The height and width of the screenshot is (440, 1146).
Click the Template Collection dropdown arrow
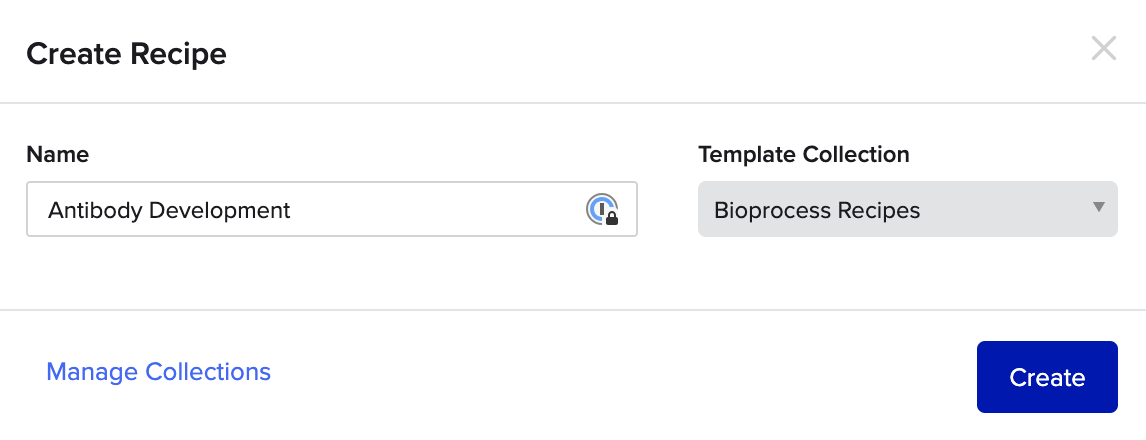pos(1098,207)
